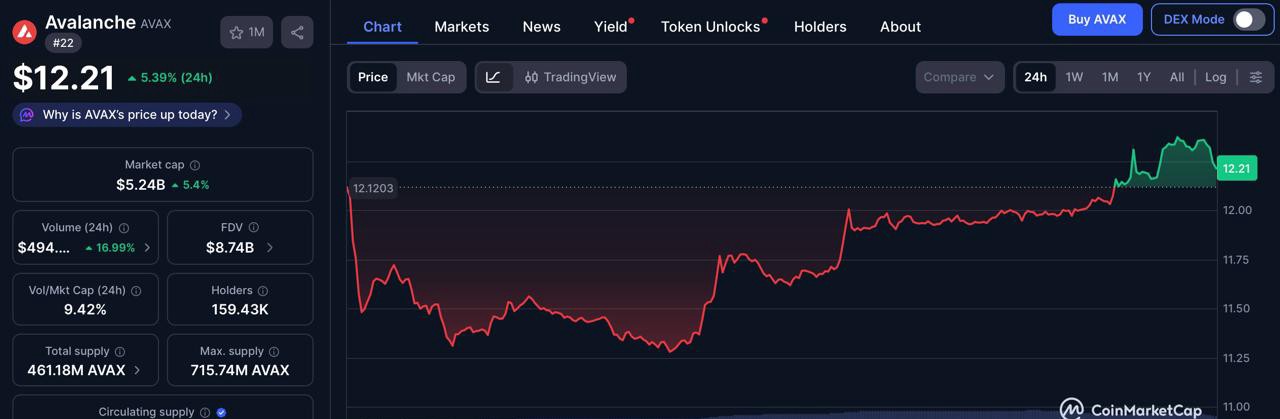
Task: Open the Holders tab
Action: (820, 27)
